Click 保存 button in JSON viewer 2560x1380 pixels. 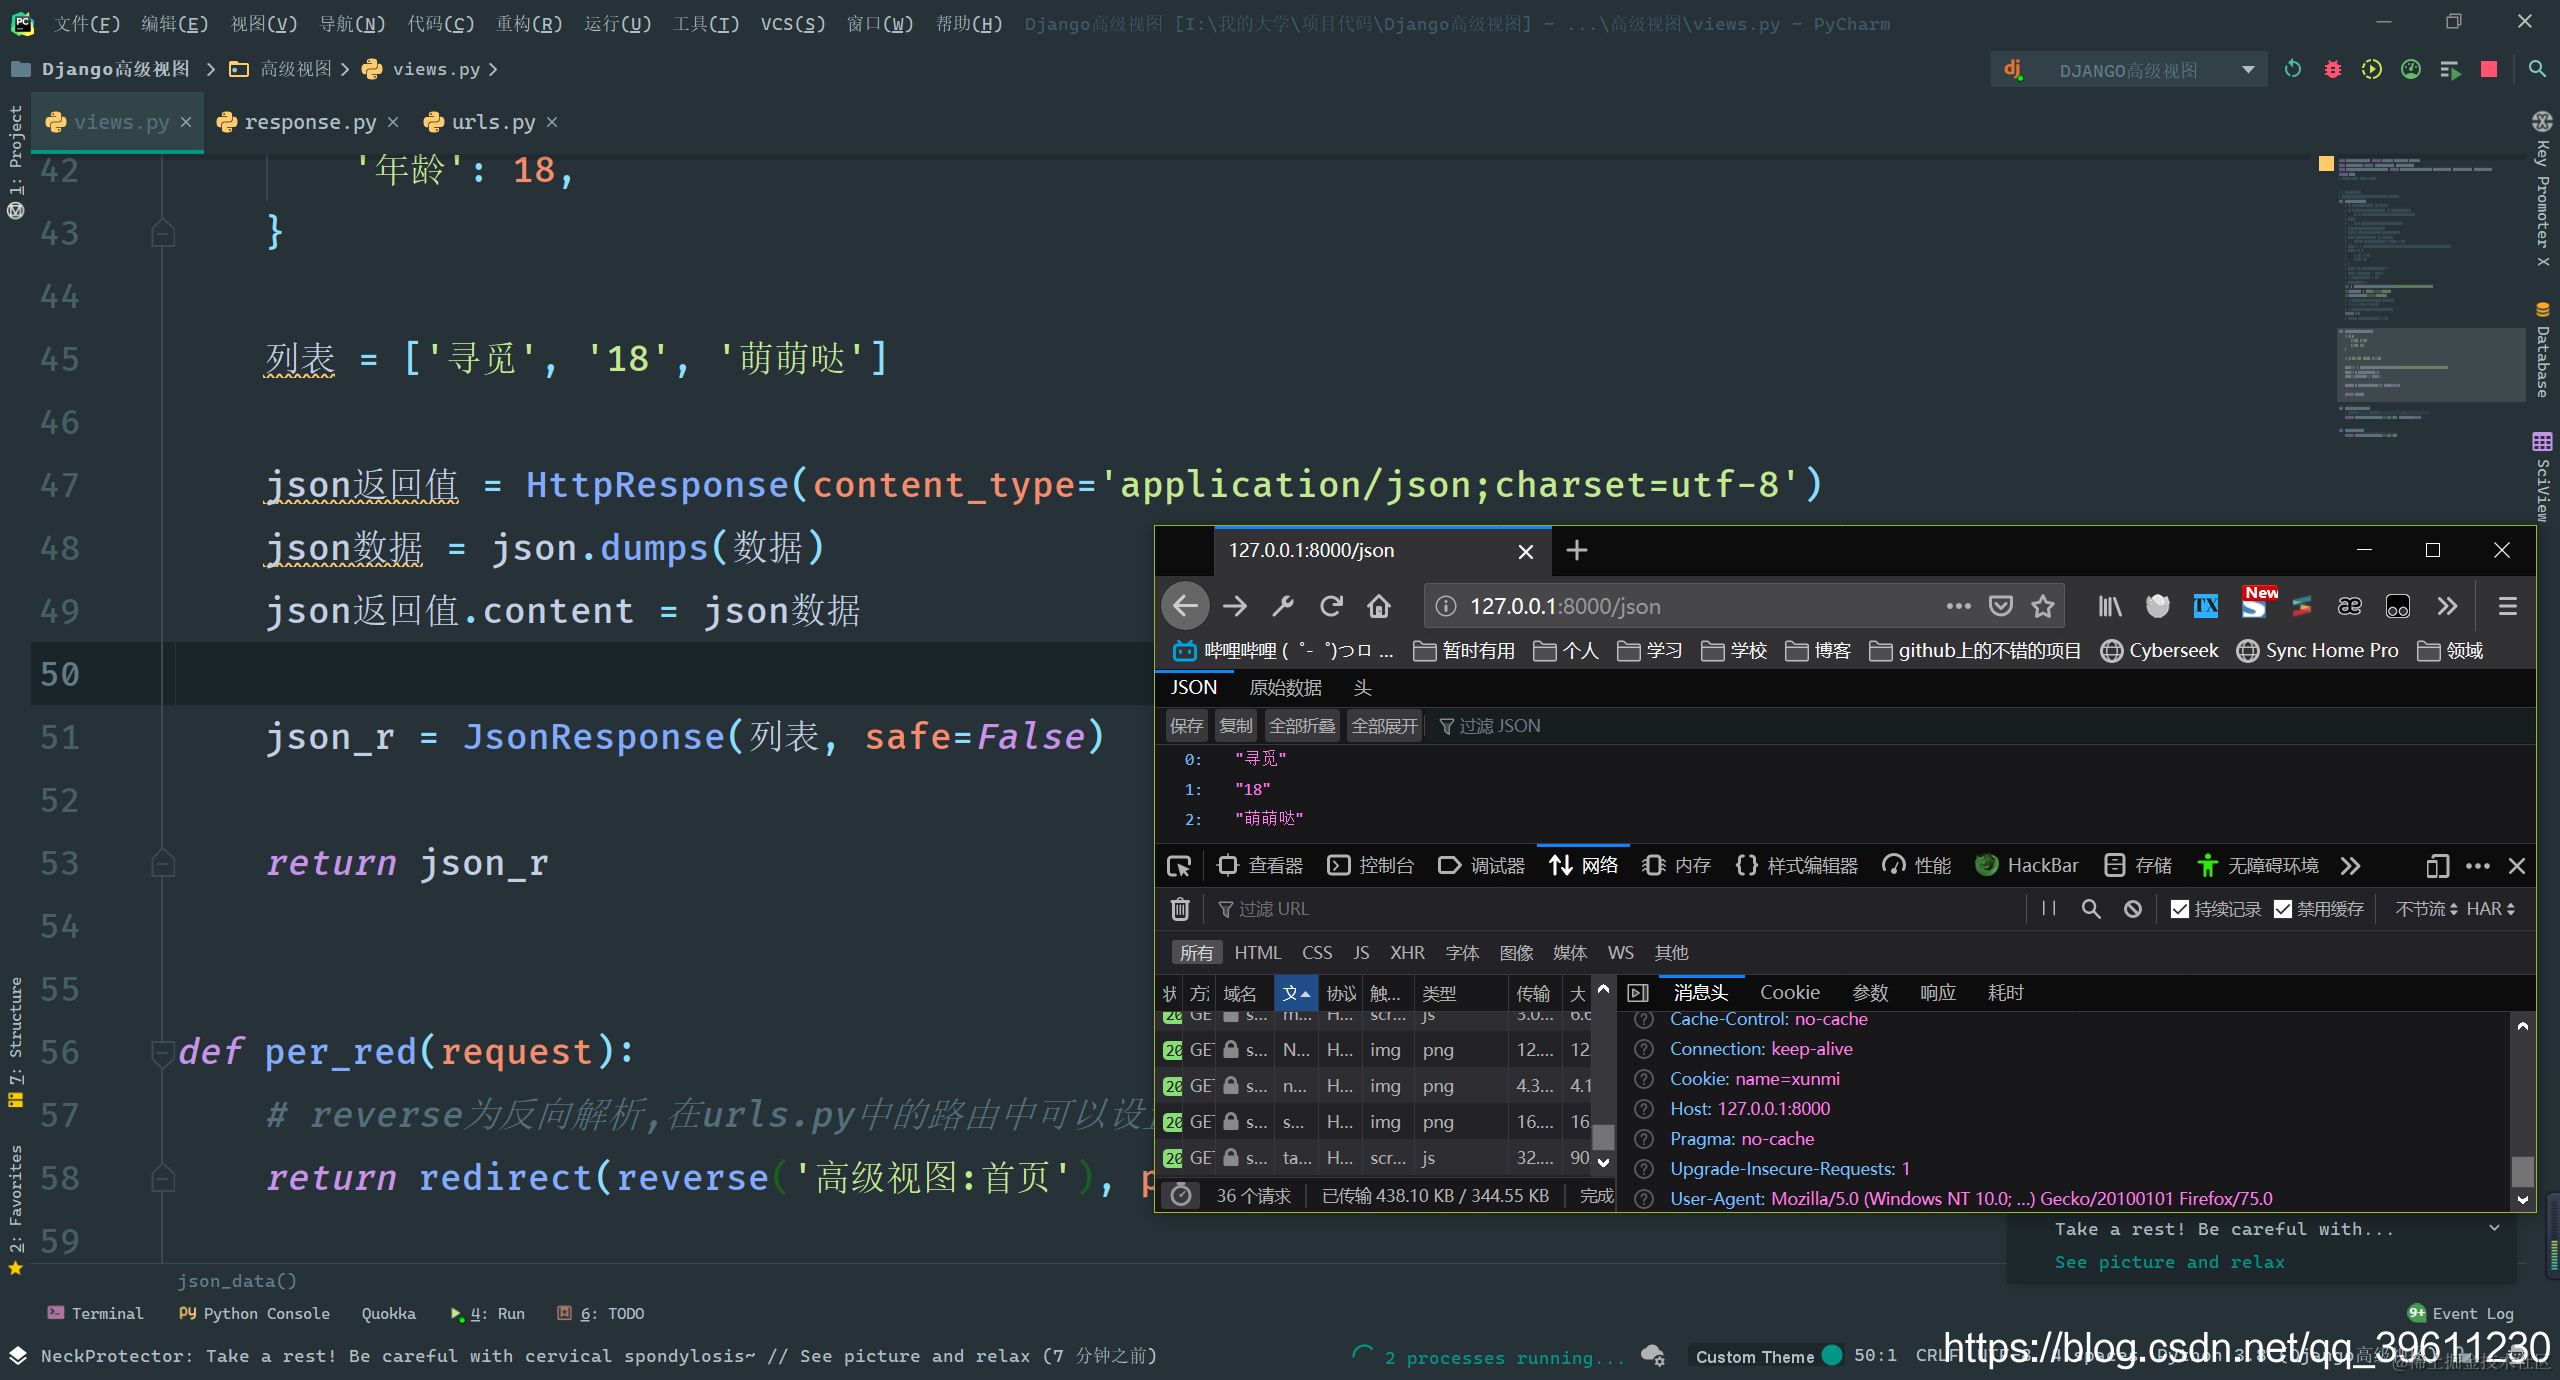(x=1187, y=726)
